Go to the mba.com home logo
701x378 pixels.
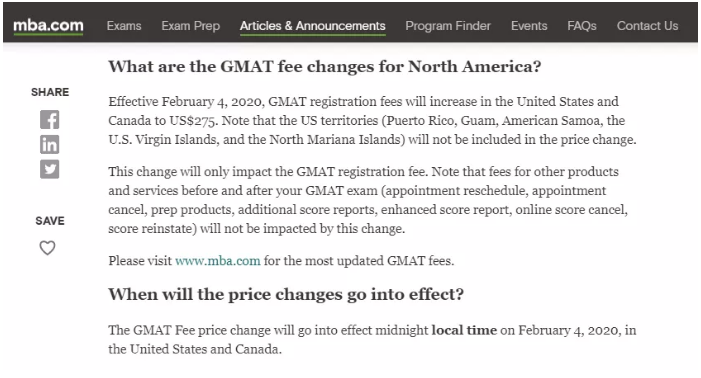pyautogui.click(x=48, y=26)
